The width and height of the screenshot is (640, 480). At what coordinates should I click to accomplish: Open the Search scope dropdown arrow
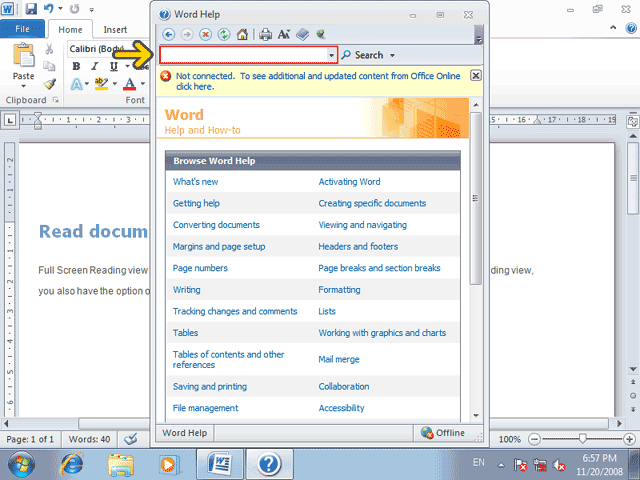click(392, 56)
